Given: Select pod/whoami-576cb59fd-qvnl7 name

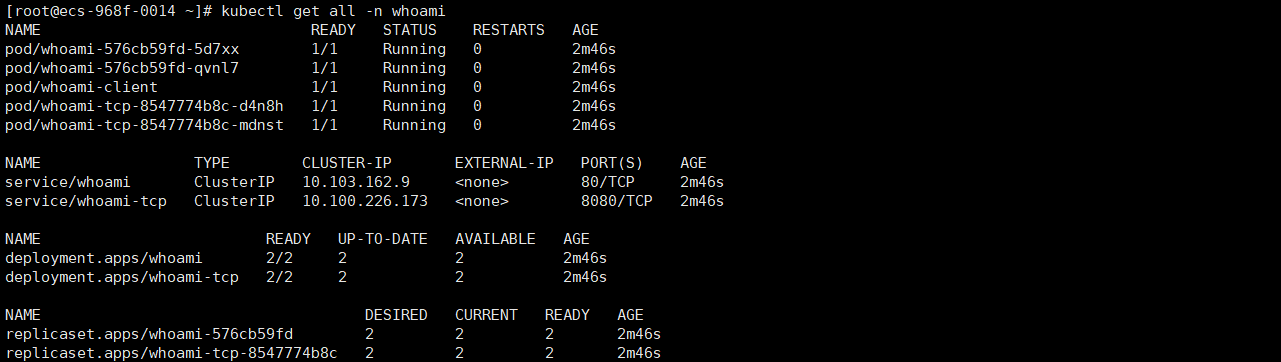Looking at the screenshot, I should pyautogui.click(x=122, y=68).
